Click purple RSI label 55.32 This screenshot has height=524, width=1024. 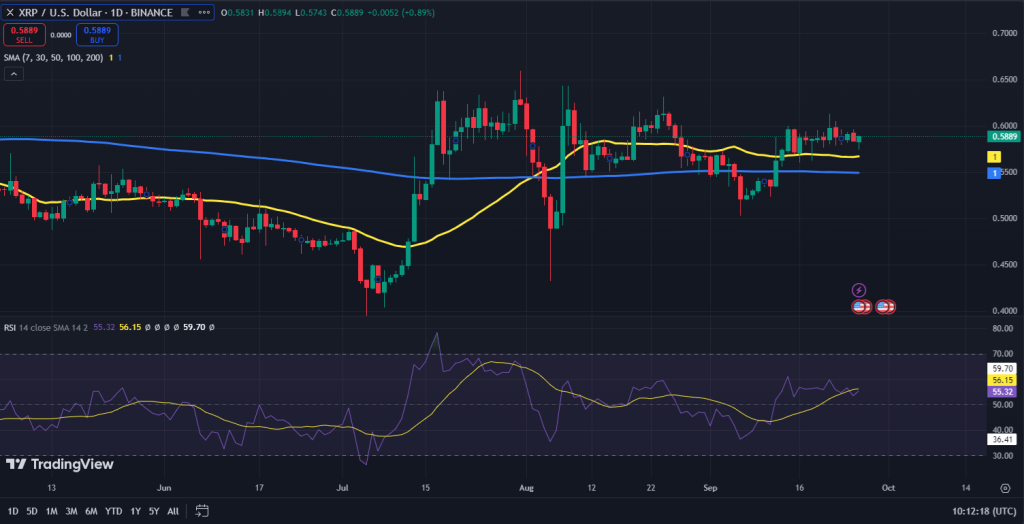1002,391
